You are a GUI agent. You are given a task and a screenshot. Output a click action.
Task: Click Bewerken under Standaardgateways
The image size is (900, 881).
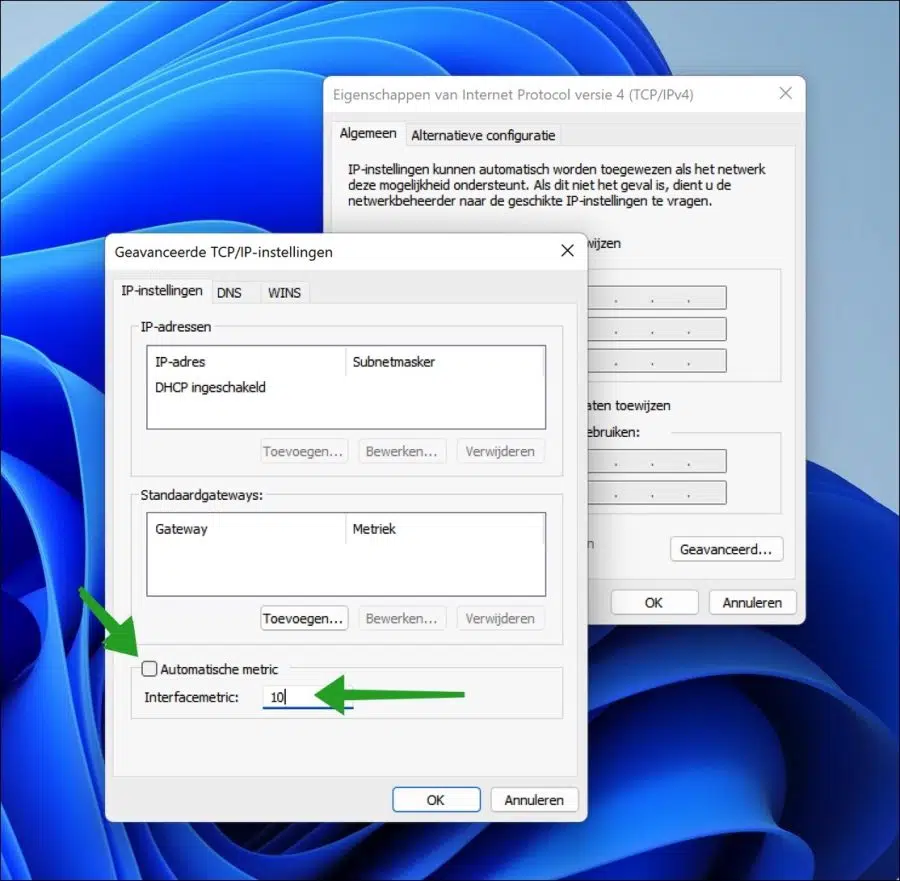[402, 618]
